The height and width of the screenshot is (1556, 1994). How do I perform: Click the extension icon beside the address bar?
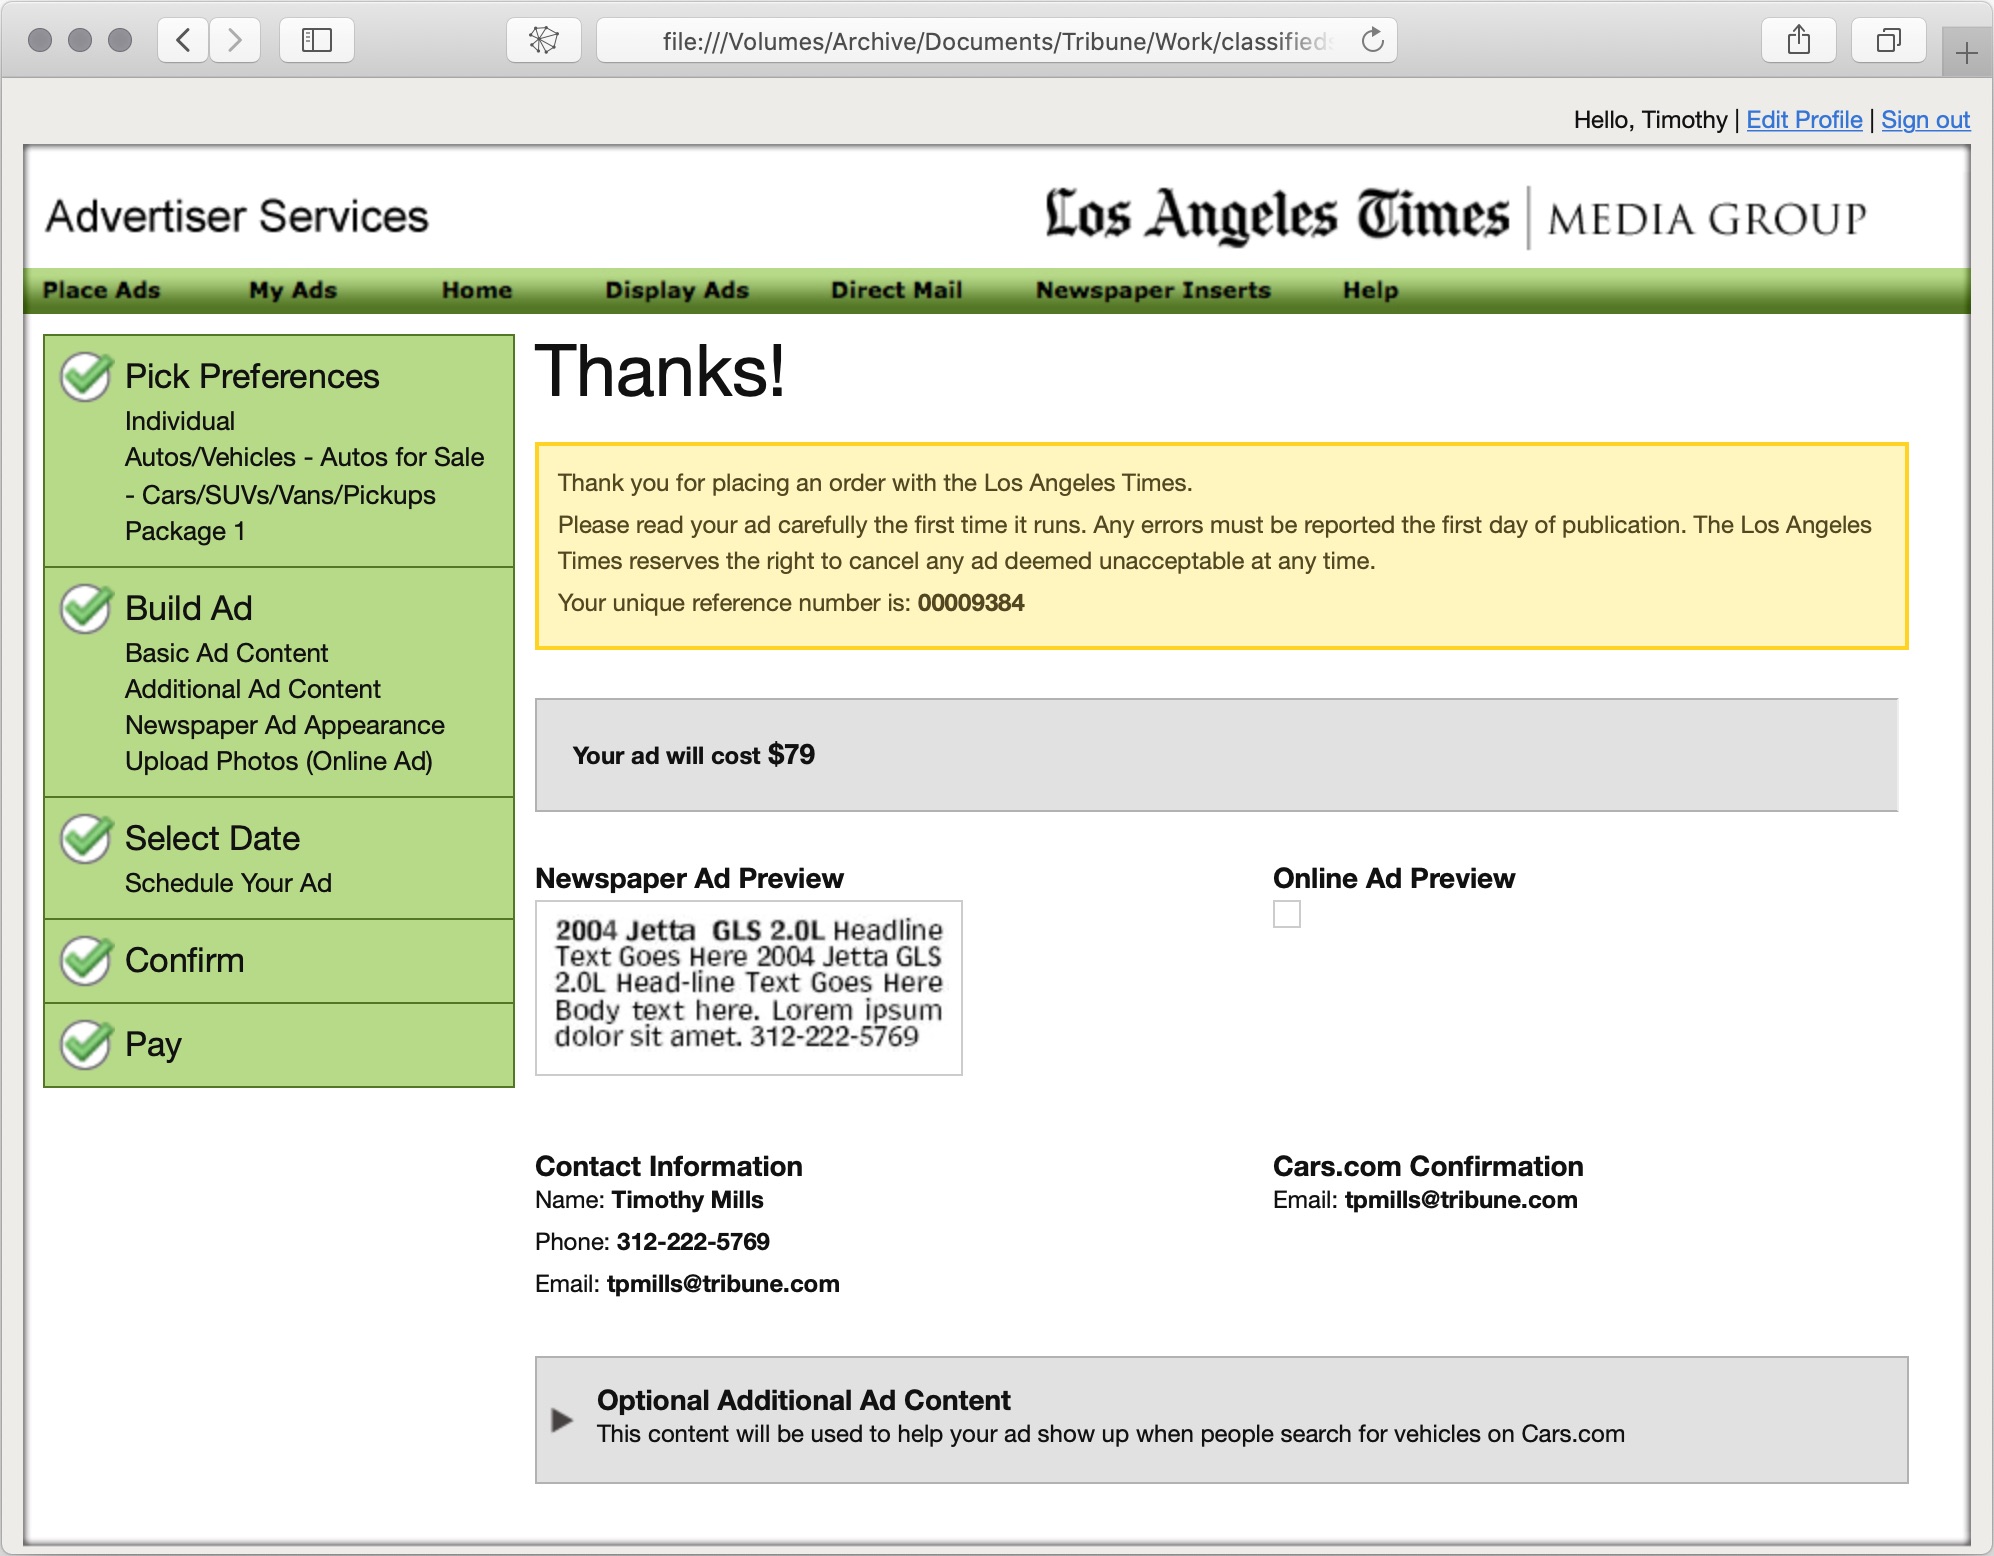coord(542,40)
